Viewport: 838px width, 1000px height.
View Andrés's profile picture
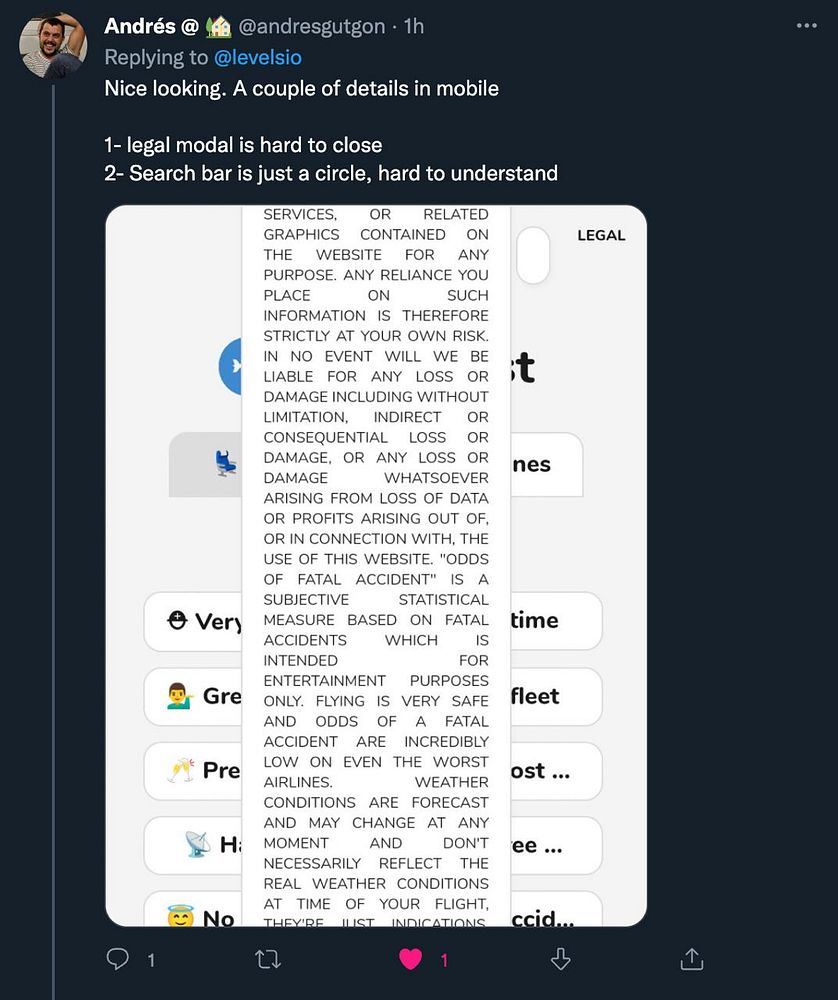coord(53,45)
